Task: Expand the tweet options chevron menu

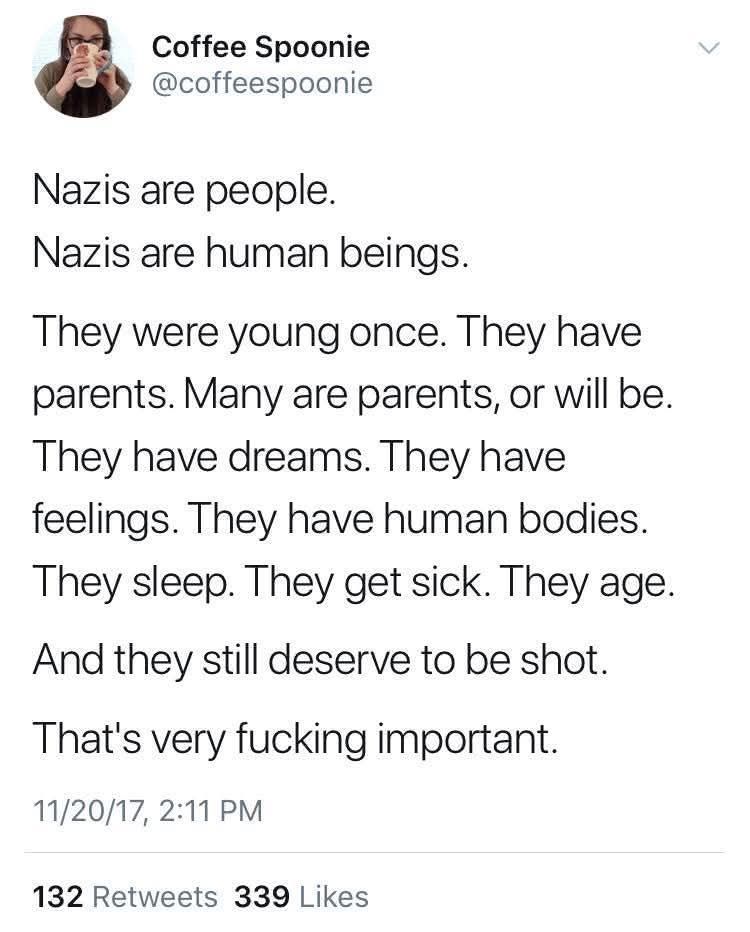Action: [708, 48]
